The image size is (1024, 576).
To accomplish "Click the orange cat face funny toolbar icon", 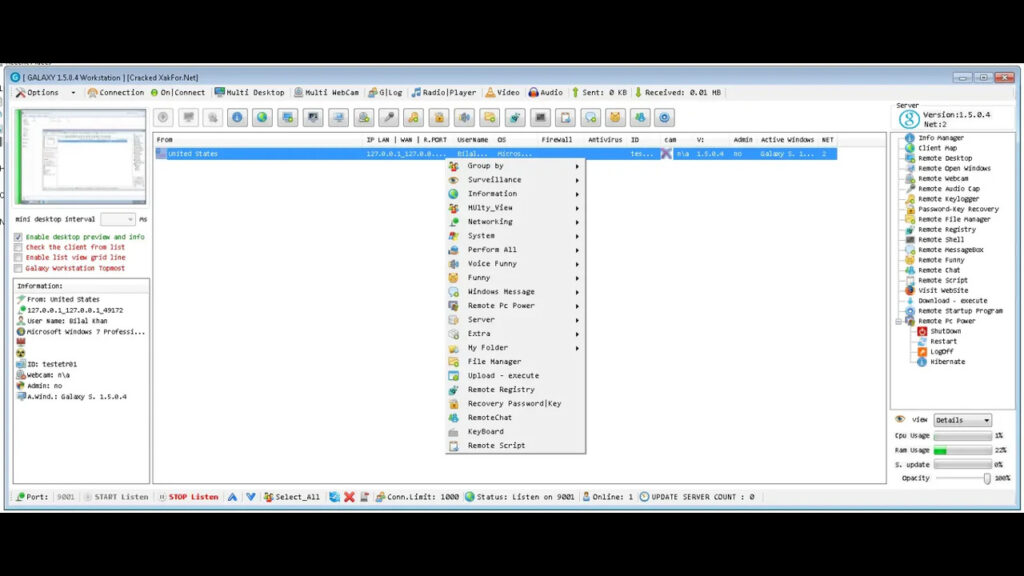I will coord(615,118).
